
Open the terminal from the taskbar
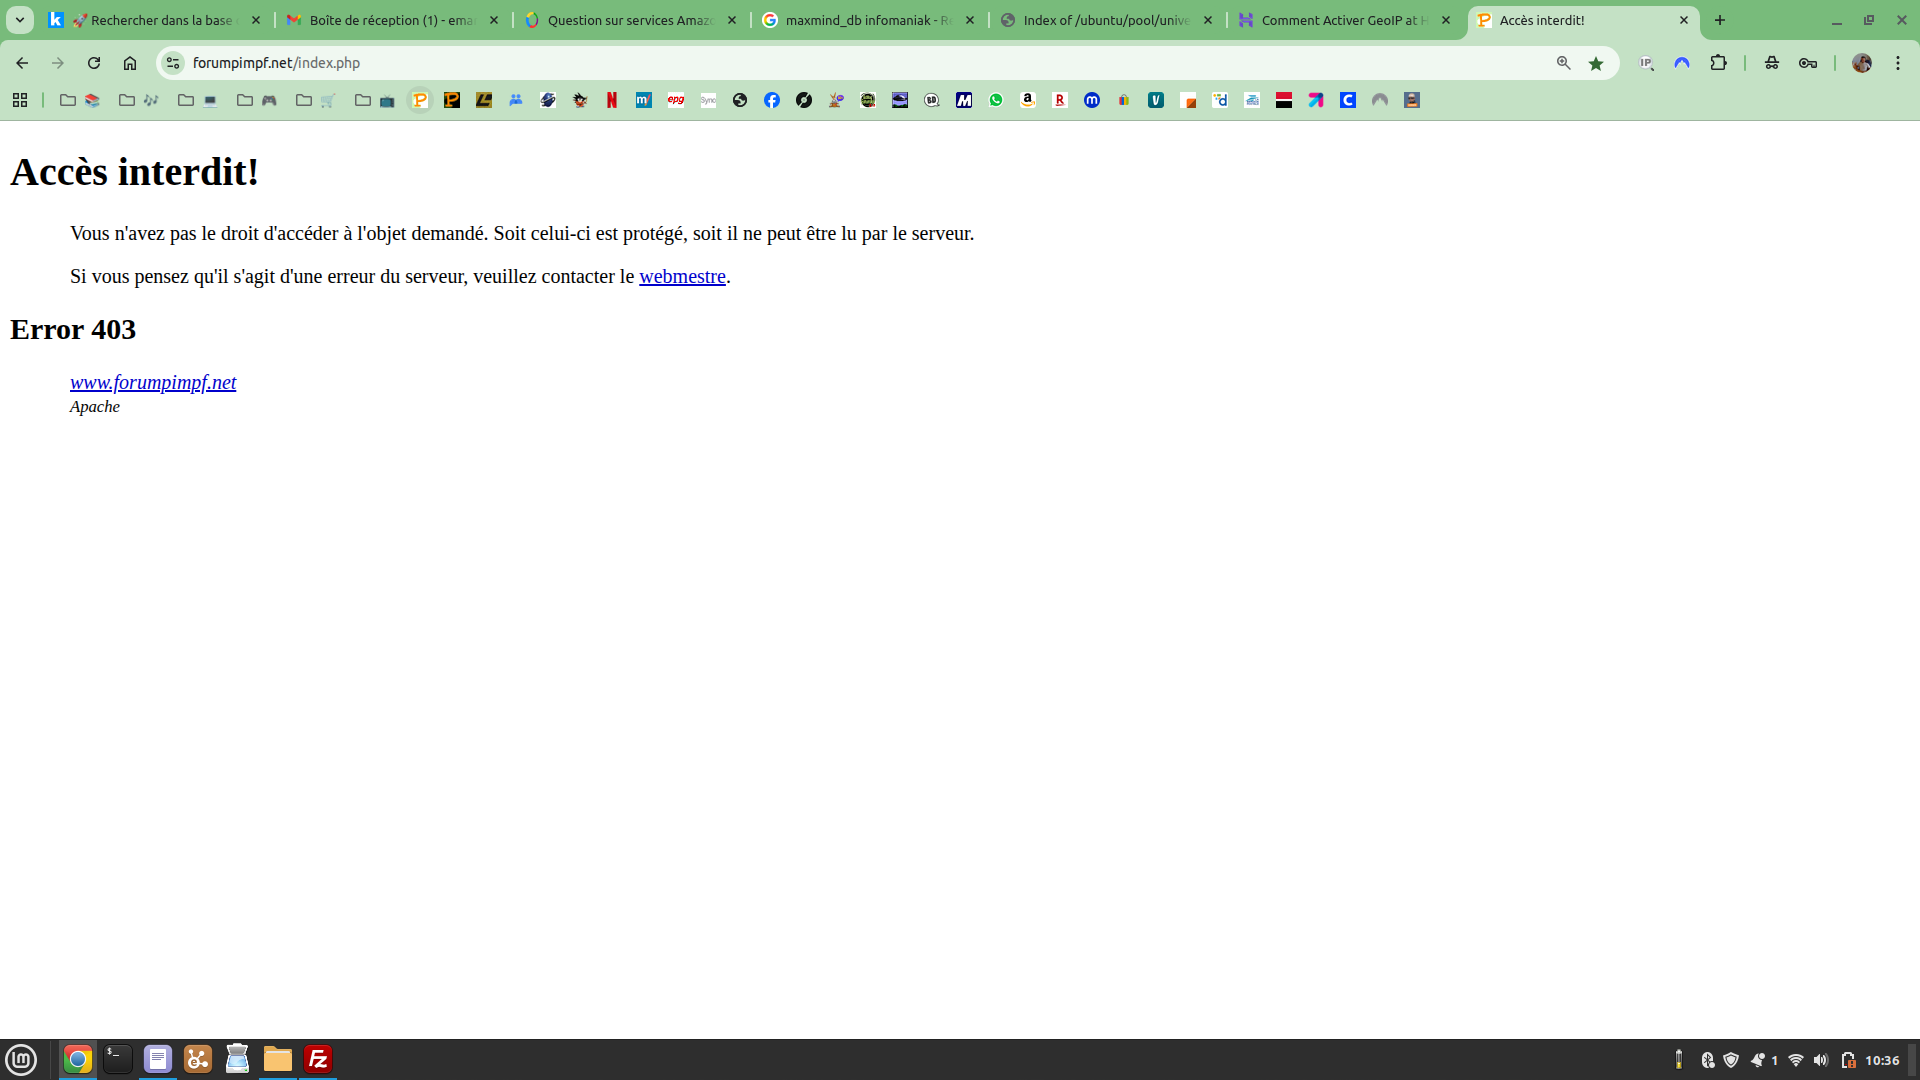pyautogui.click(x=118, y=1059)
